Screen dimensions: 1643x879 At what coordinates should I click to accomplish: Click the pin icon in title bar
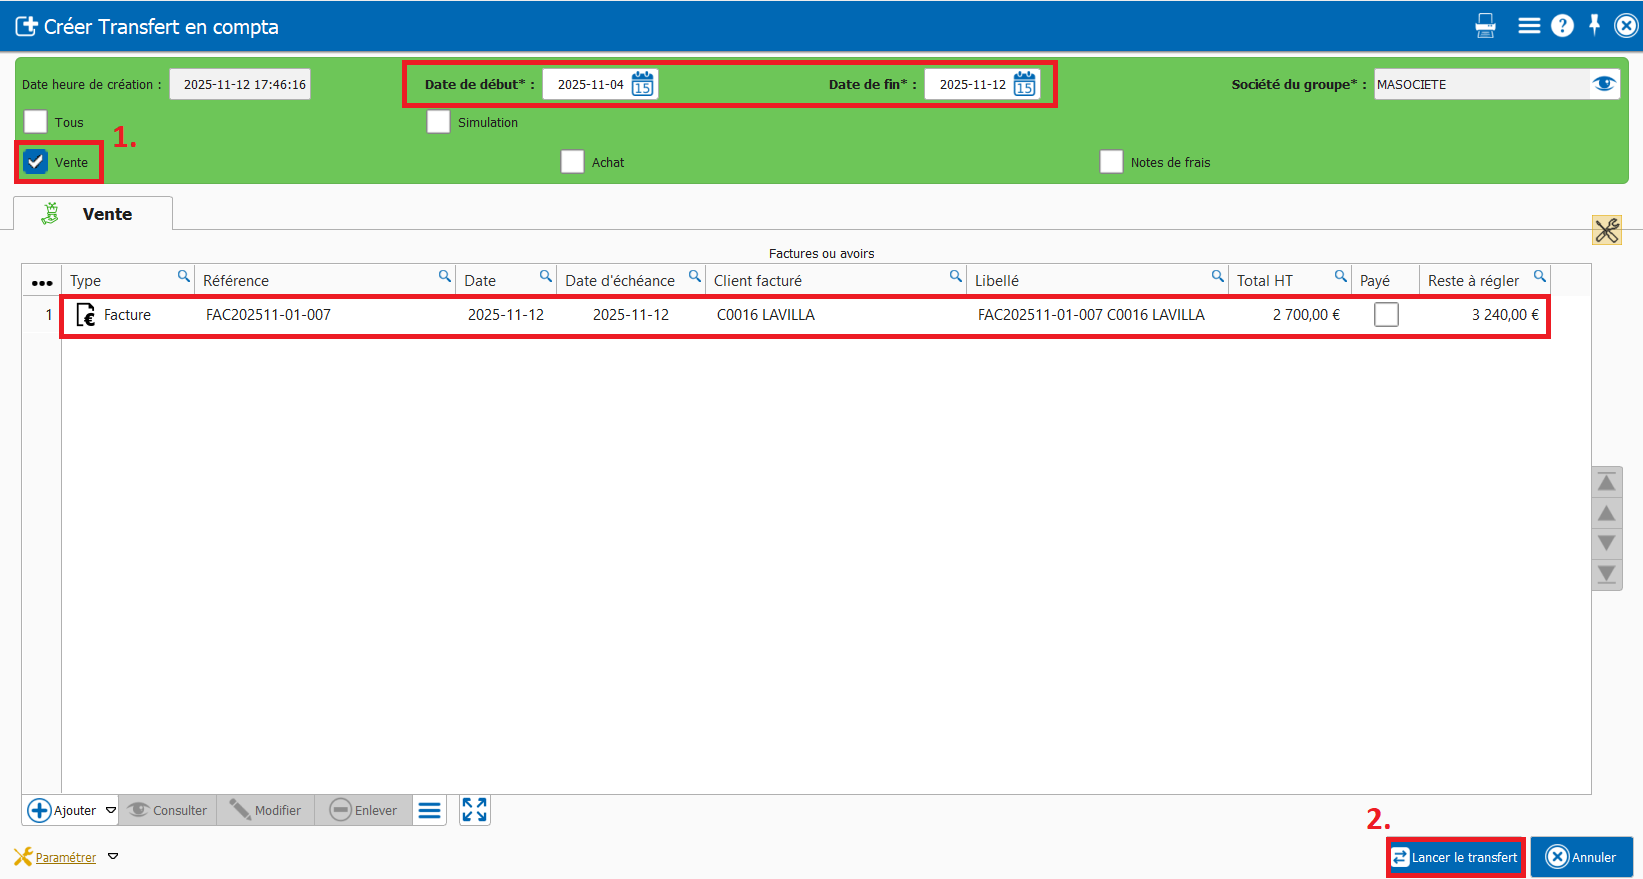(x=1595, y=25)
